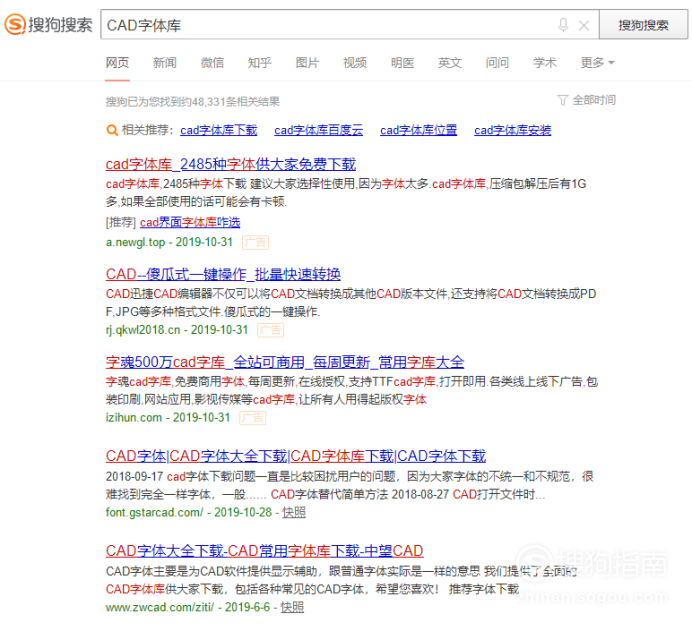This screenshot has width=692, height=631.
Task: Click related search cad字体库安装
Action: point(512,130)
